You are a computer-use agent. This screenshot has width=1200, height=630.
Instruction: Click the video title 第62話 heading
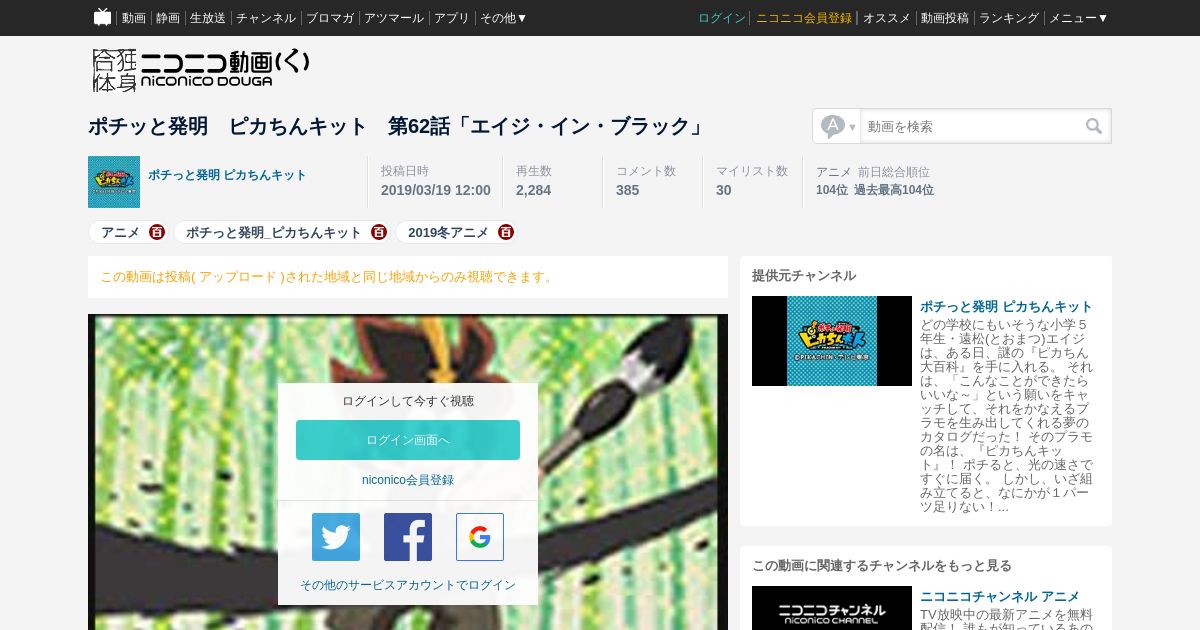pyautogui.click(x=398, y=126)
